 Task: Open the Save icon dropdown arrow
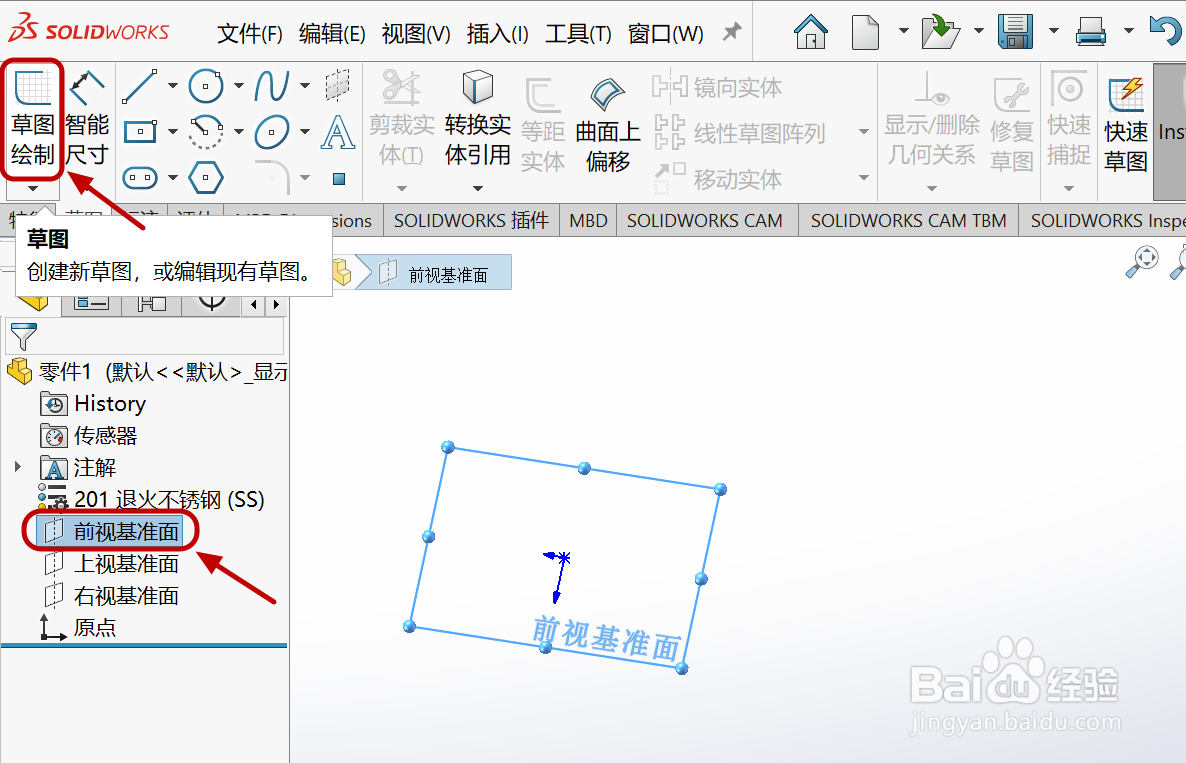point(1054,31)
